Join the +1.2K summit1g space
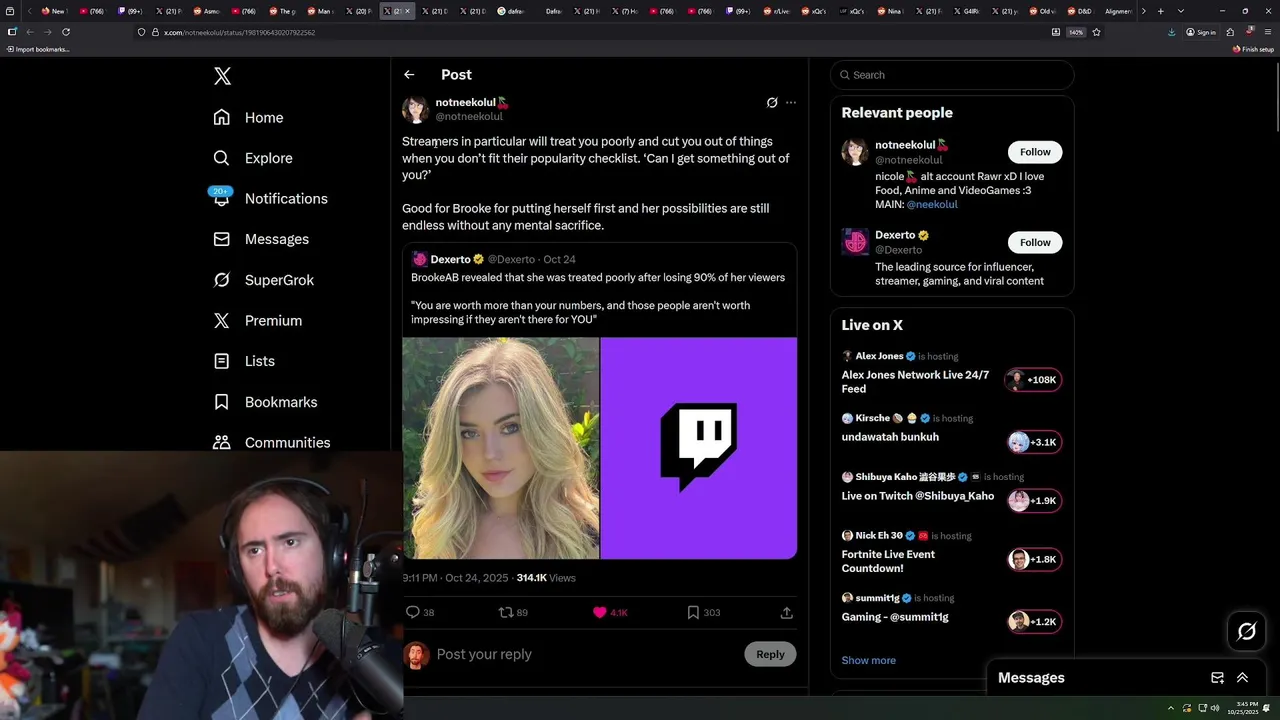Image resolution: width=1280 pixels, height=720 pixels. tap(1033, 621)
